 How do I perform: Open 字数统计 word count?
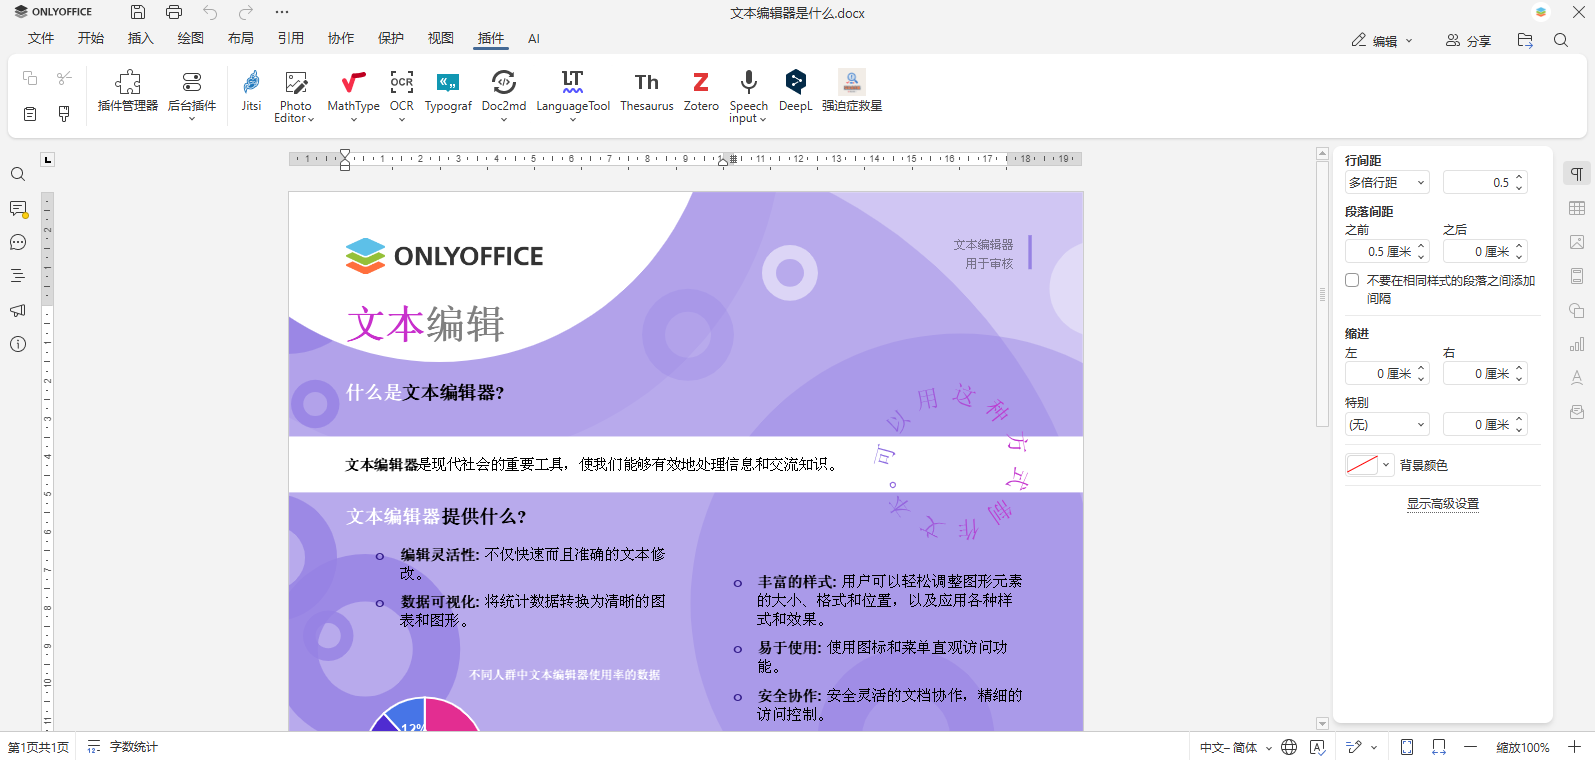[x=122, y=747]
